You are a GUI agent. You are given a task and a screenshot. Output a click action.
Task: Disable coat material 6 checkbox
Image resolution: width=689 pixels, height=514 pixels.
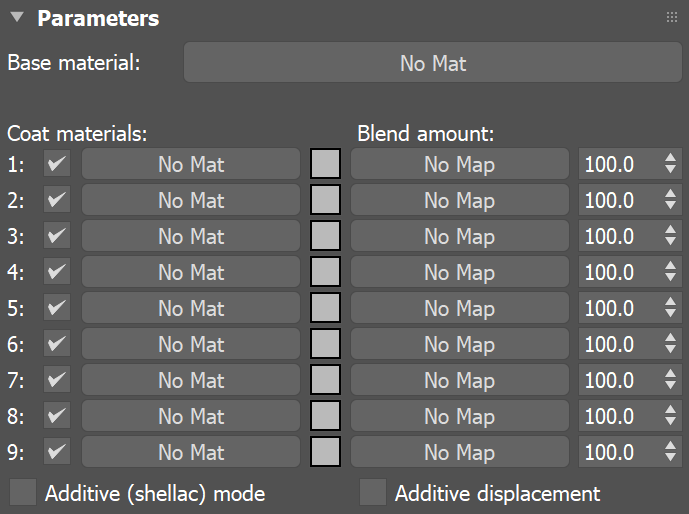pos(57,344)
